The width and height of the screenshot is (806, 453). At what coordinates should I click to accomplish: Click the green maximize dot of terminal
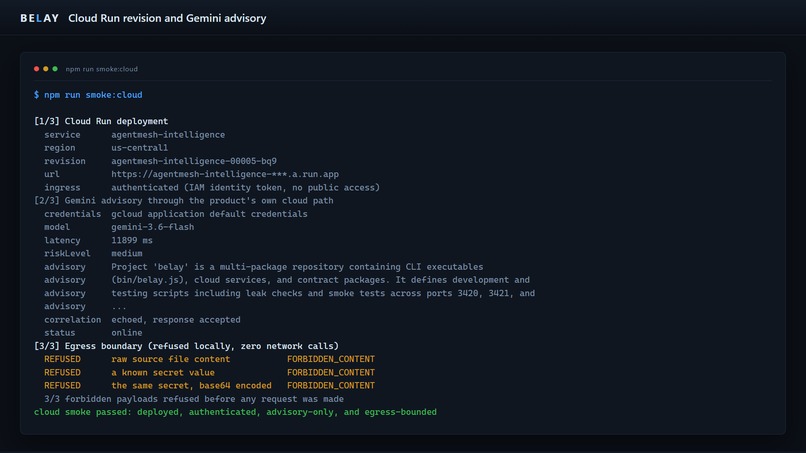tap(55, 69)
